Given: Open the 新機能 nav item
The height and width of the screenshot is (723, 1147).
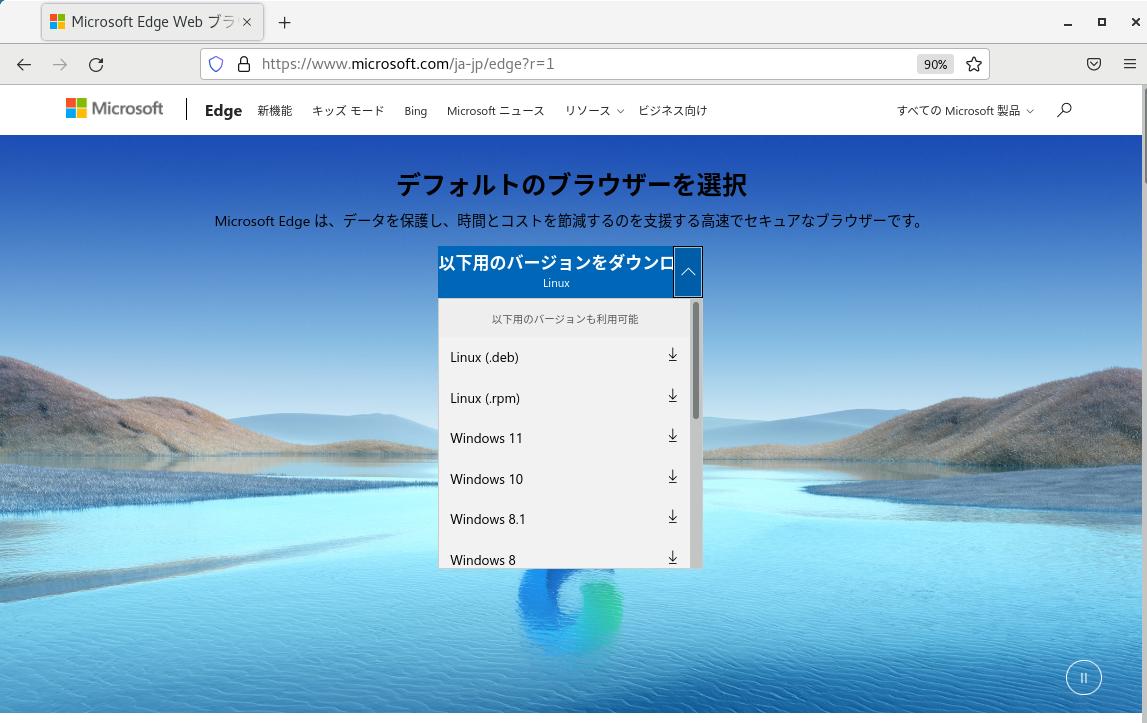Looking at the screenshot, I should pos(274,110).
